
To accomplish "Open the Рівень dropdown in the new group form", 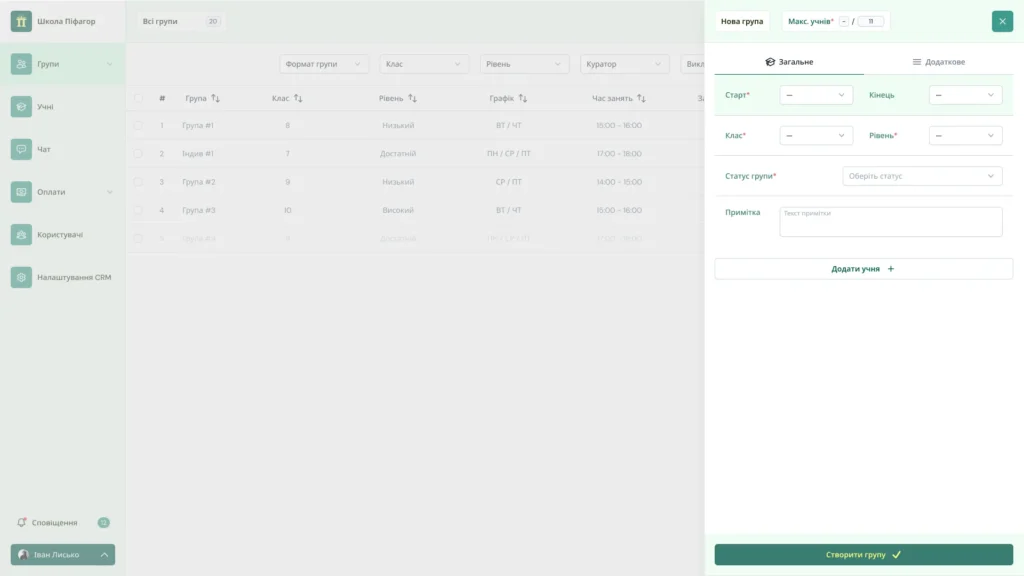I will (x=965, y=135).
